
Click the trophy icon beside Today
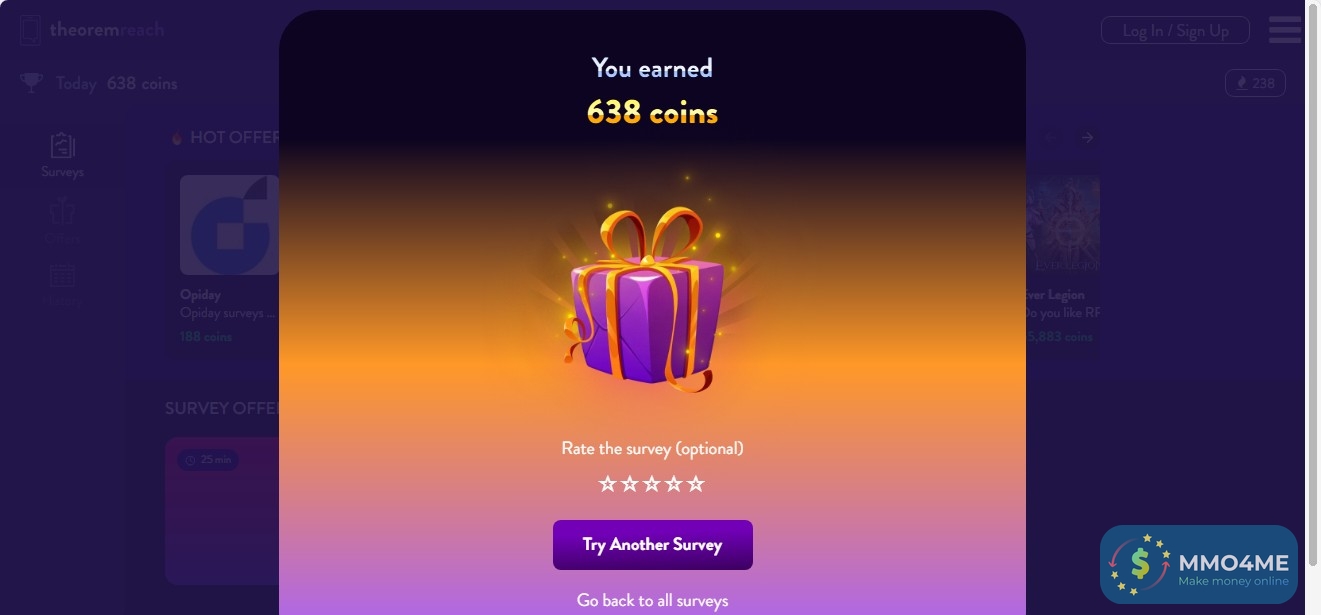pyautogui.click(x=32, y=83)
